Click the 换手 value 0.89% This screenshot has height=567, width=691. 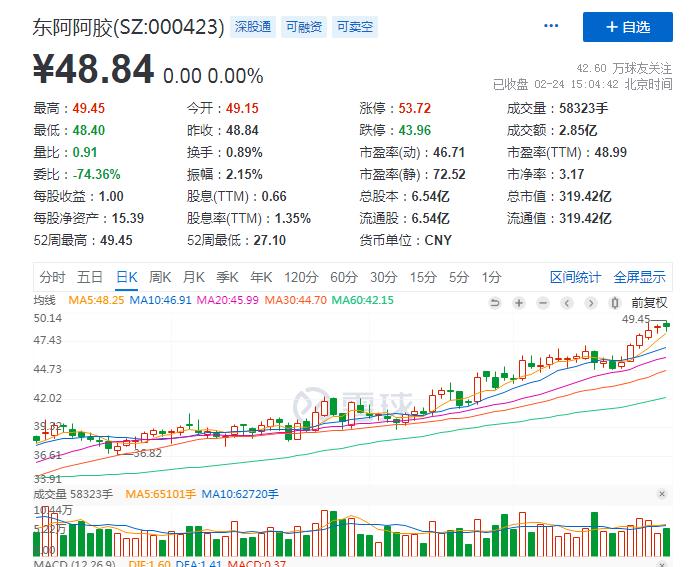coord(245,152)
